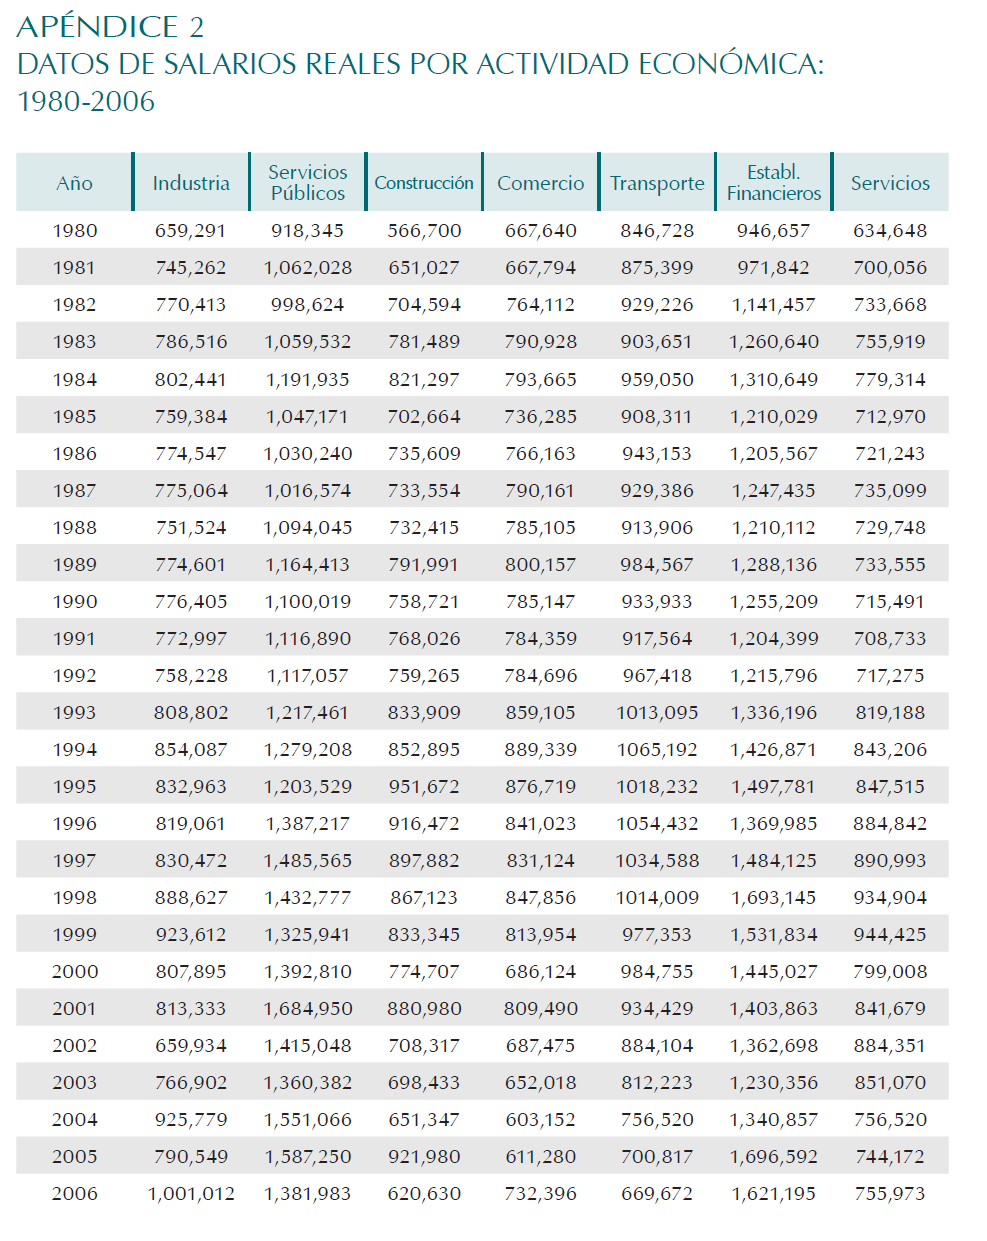Click Industria value 659,291 for 1980
Image resolution: width=987 pixels, height=1241 pixels.
[x=191, y=231]
